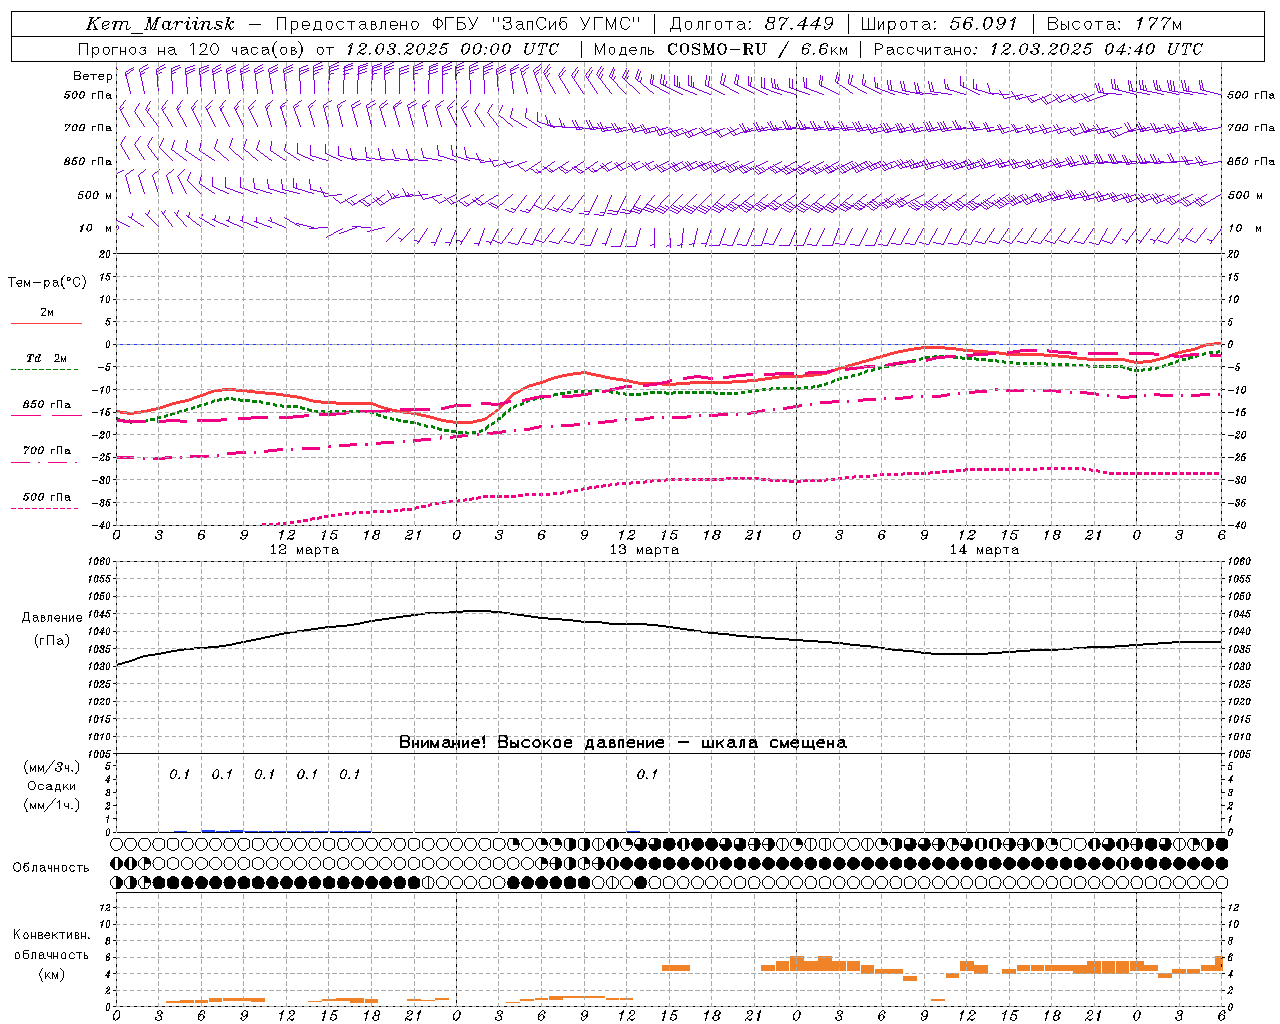Click the '(км)' unit under convective cloudiness
The image size is (1280, 1024).
point(52,974)
